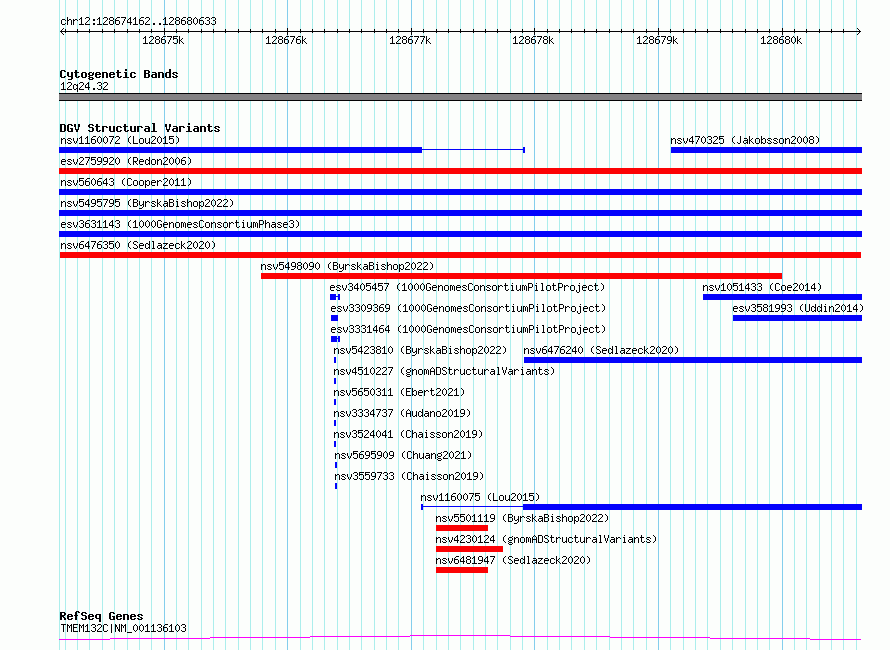Image resolution: width=890 pixels, height=650 pixels.
Task: Click the blue nsv470325 variant bar
Action: tap(766, 150)
